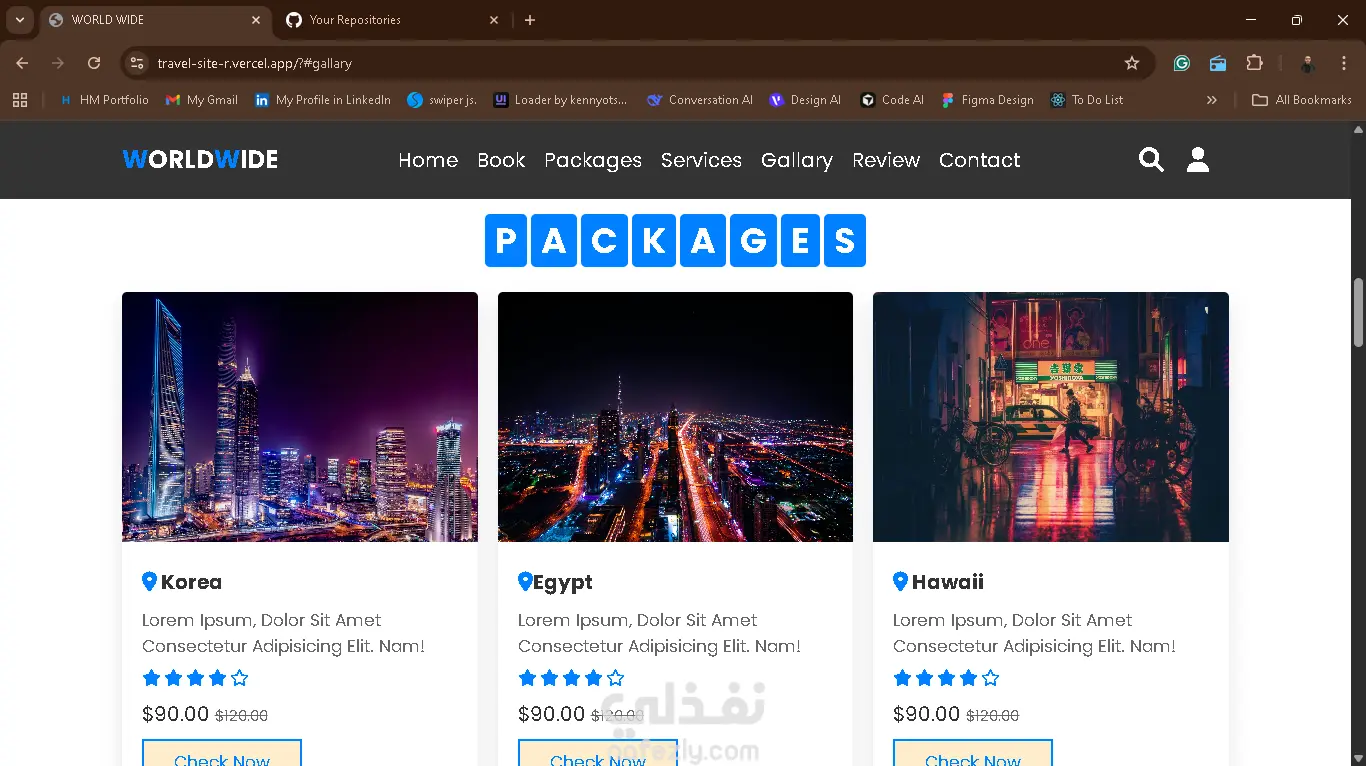
Task: Reload the current page
Action: tap(94, 63)
